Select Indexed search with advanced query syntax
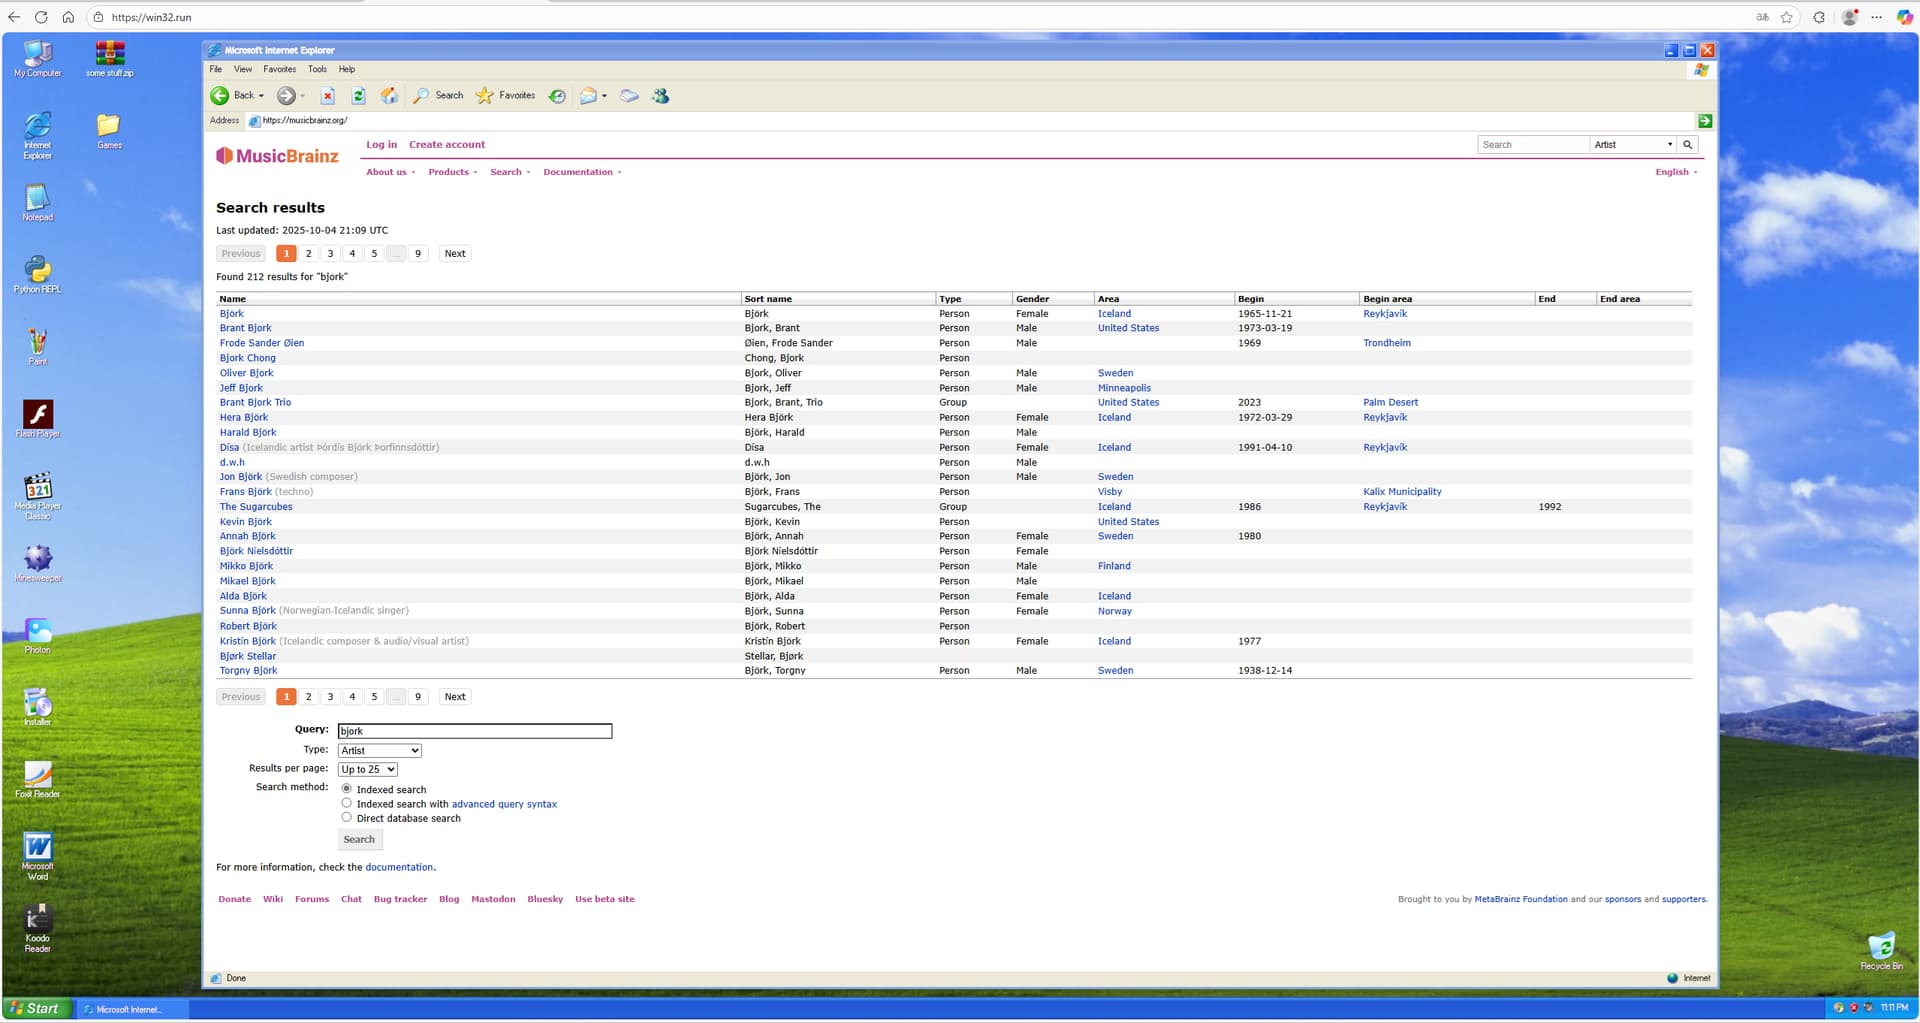 (x=347, y=803)
